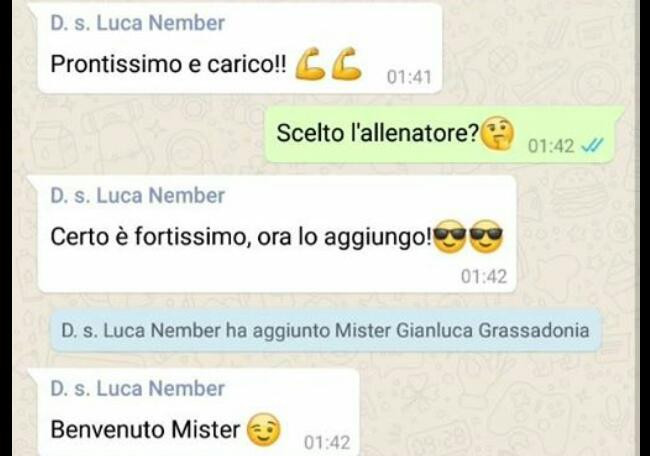This screenshot has width=650, height=456.
Task: Click the 01:42 timestamp under 'Certo è fortissimo'
Action: 484,277
